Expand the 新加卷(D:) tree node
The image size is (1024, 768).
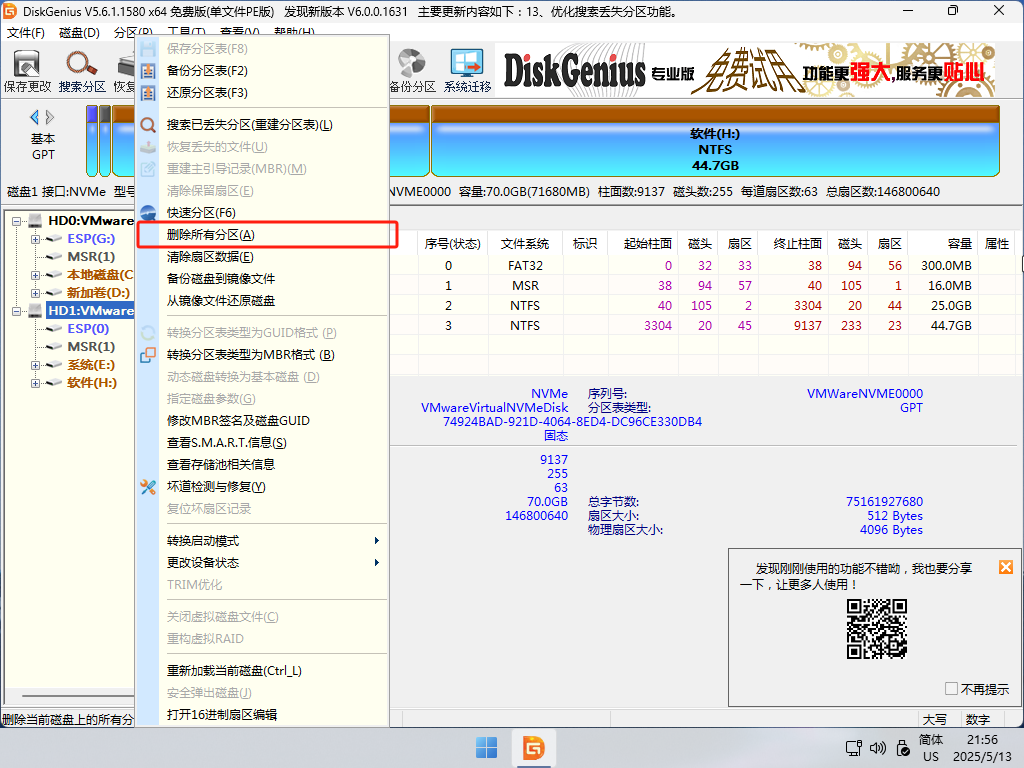[35, 293]
